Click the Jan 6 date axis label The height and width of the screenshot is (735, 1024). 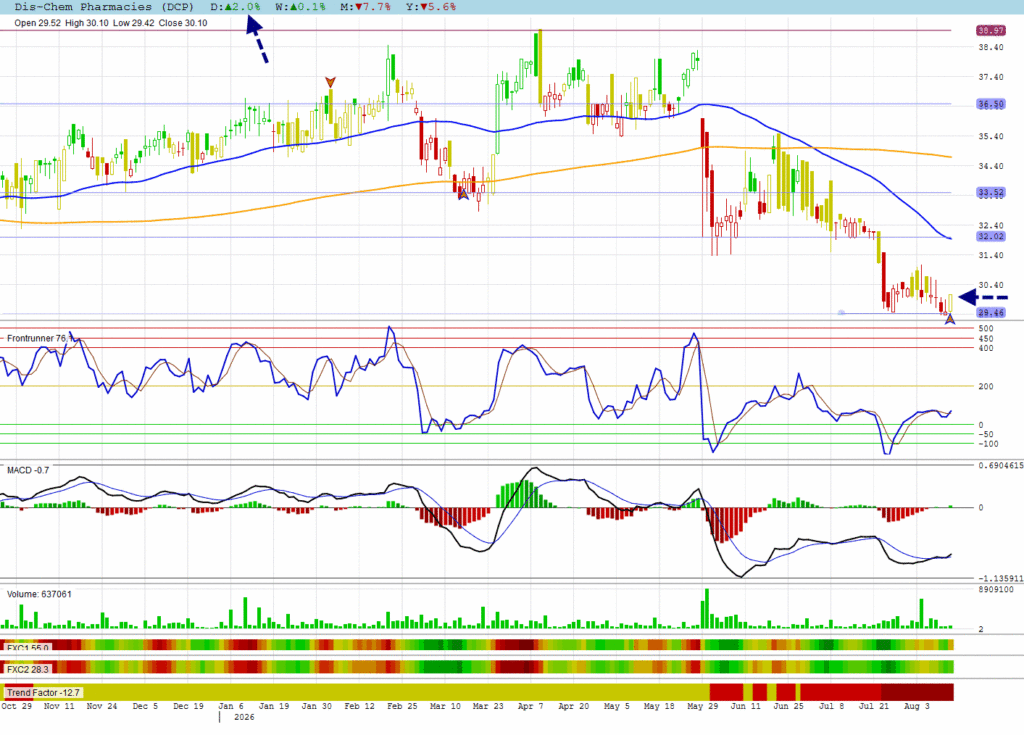pyautogui.click(x=231, y=706)
